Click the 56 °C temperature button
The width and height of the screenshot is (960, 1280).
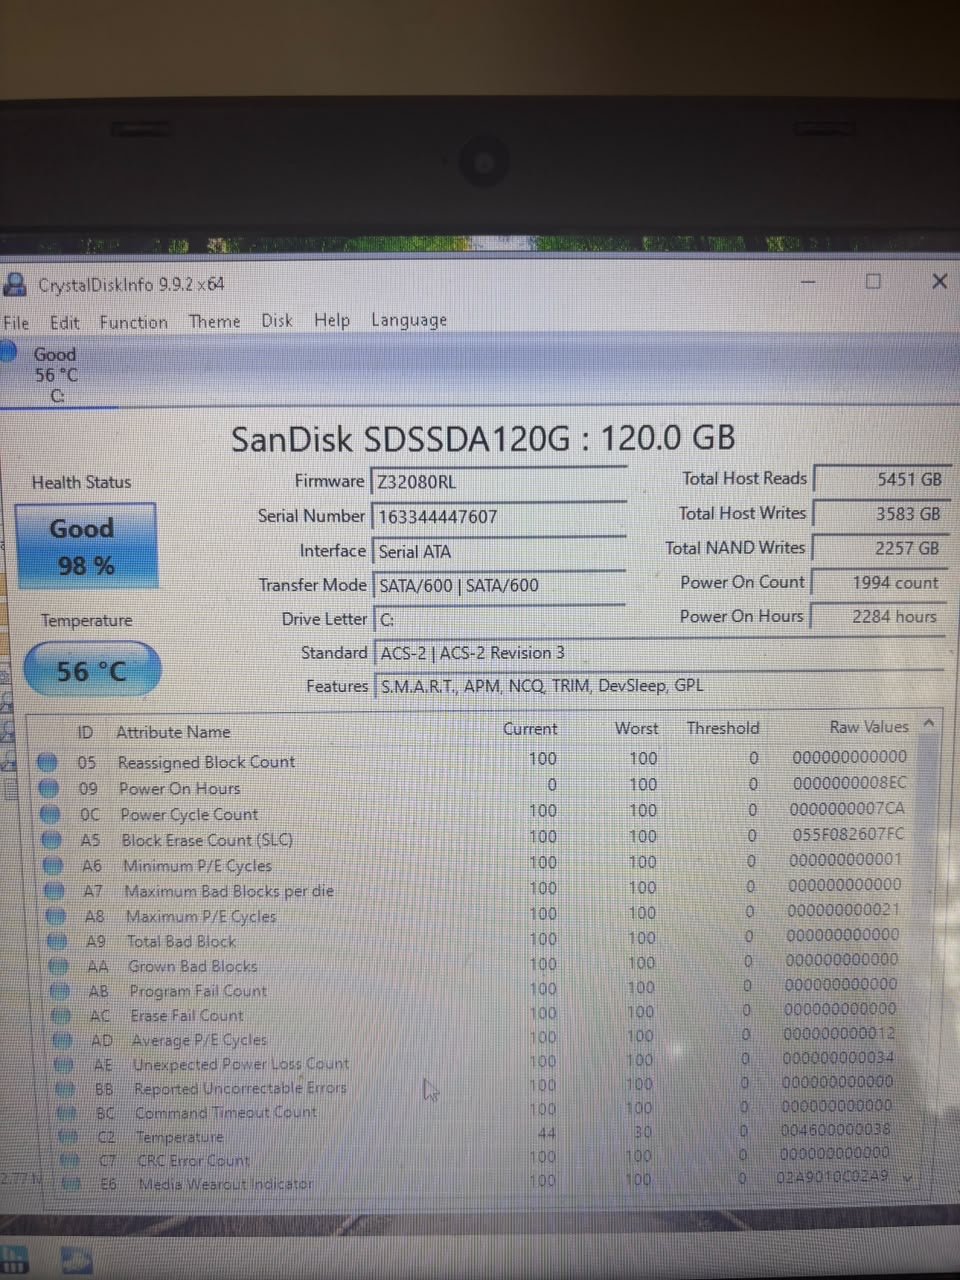91,670
